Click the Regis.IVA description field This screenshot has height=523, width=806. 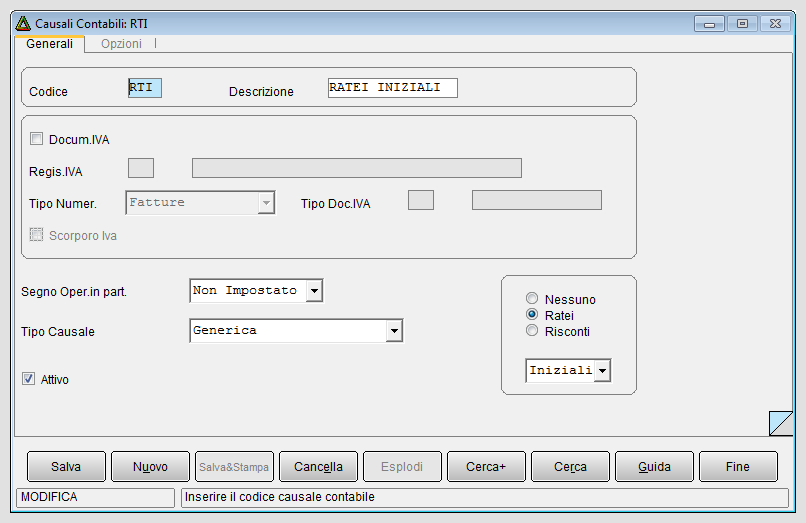357,168
